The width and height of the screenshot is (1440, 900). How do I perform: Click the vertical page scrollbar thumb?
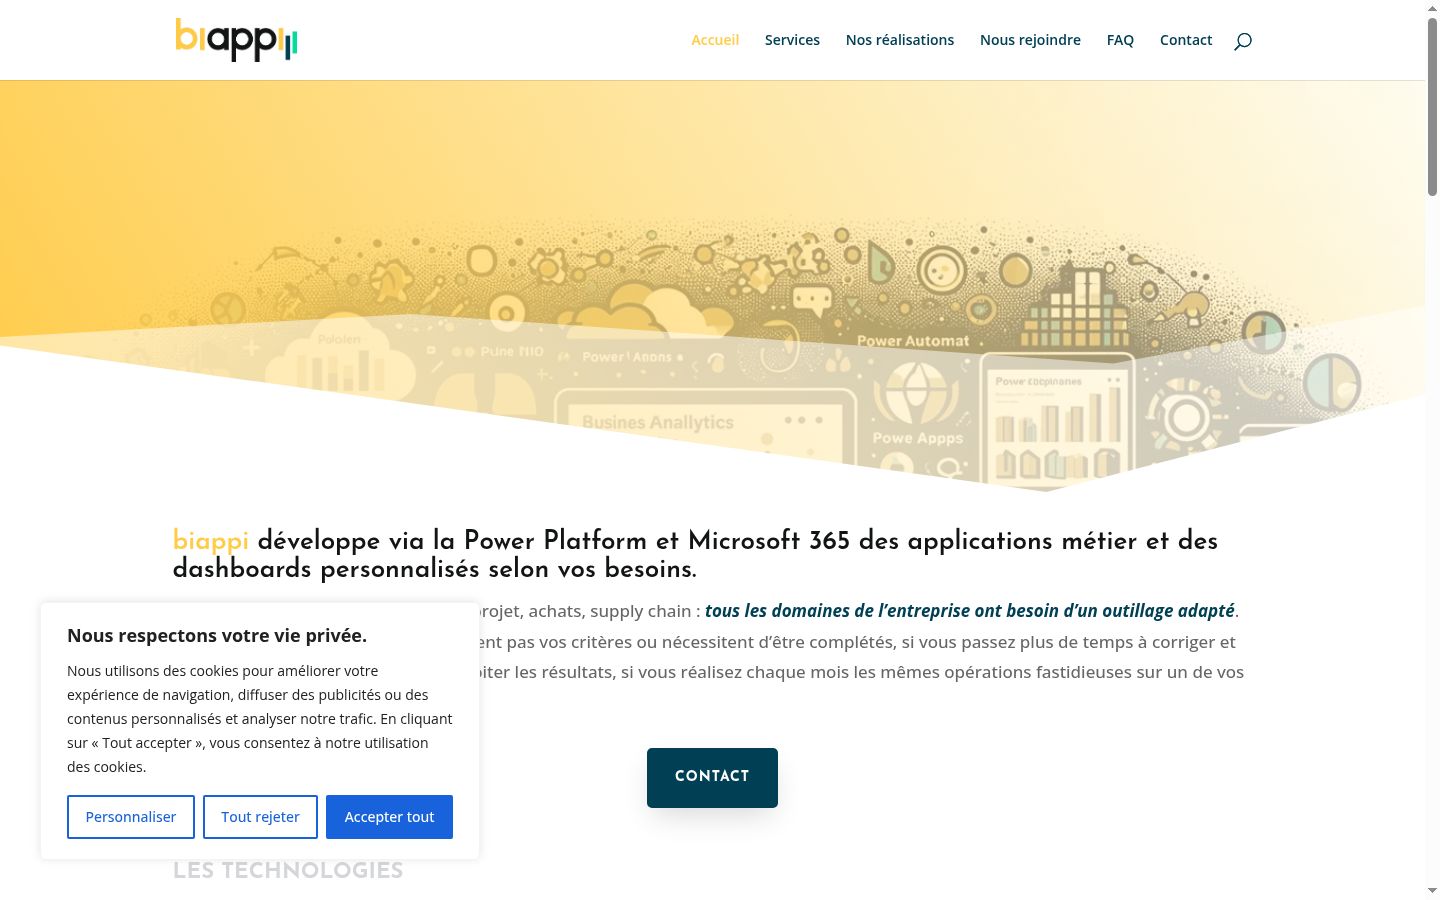(x=1432, y=106)
